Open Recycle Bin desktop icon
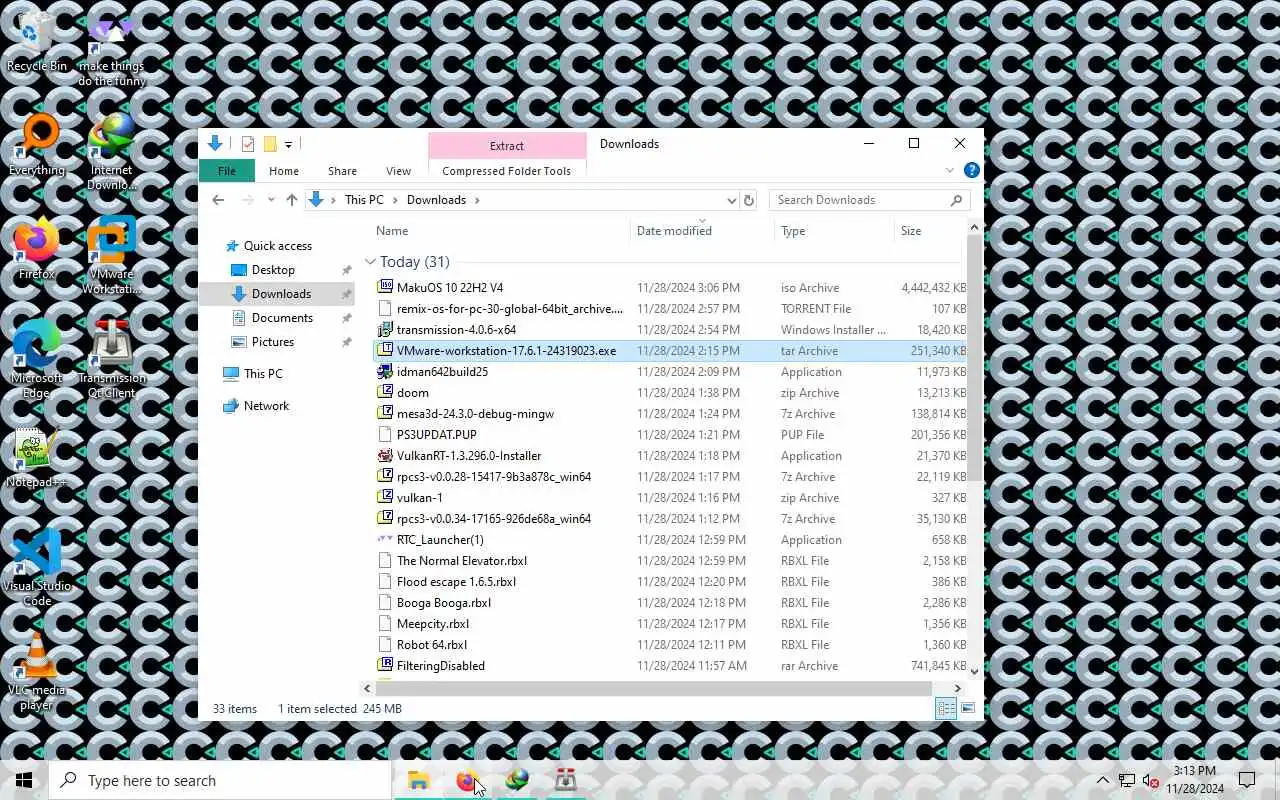Viewport: 1280px width, 800px height. (37, 42)
